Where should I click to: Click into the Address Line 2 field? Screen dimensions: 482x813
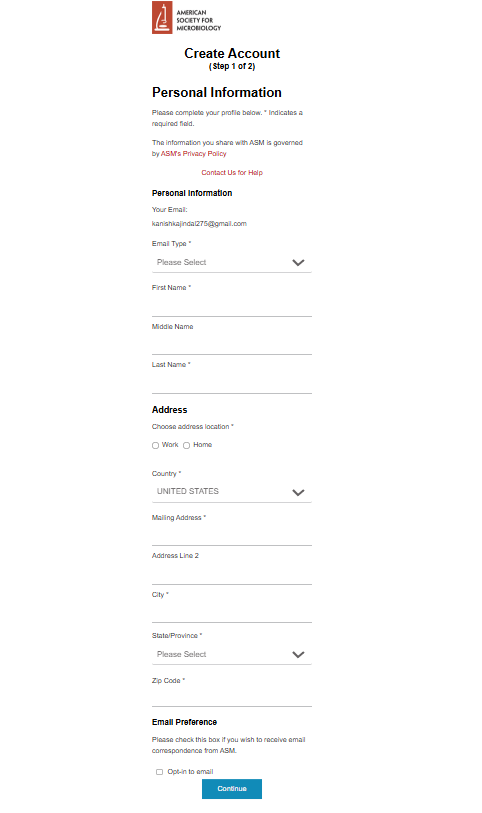(232, 574)
